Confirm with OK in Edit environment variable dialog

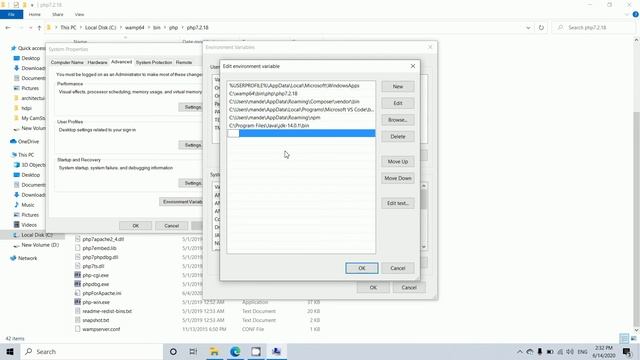(362, 268)
